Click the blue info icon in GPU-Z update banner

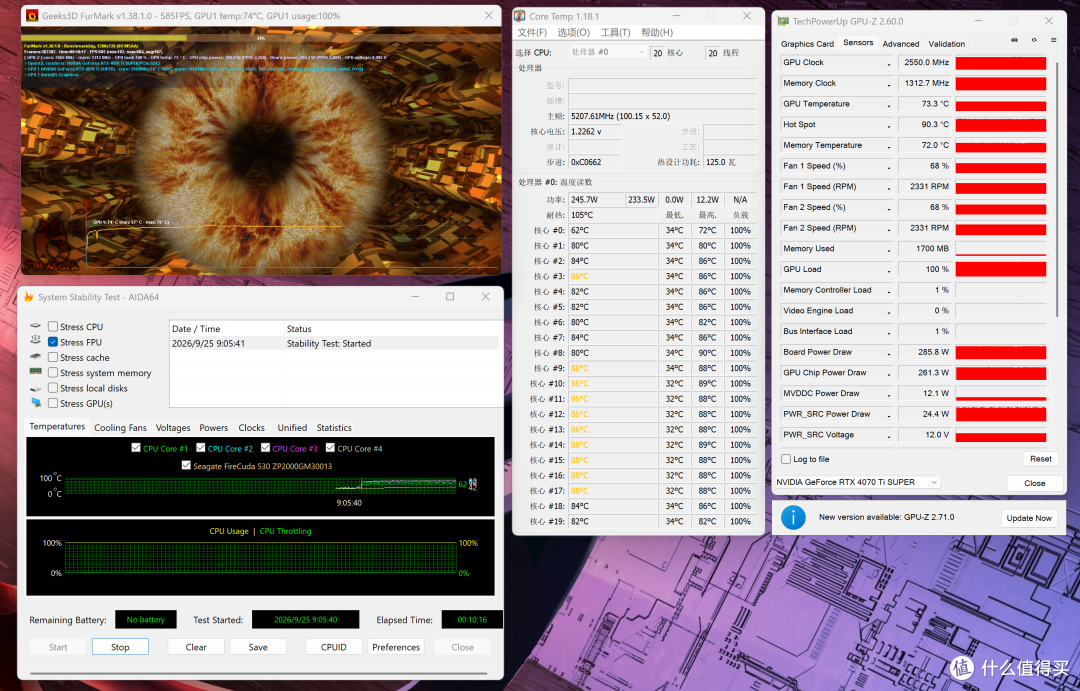tap(793, 517)
